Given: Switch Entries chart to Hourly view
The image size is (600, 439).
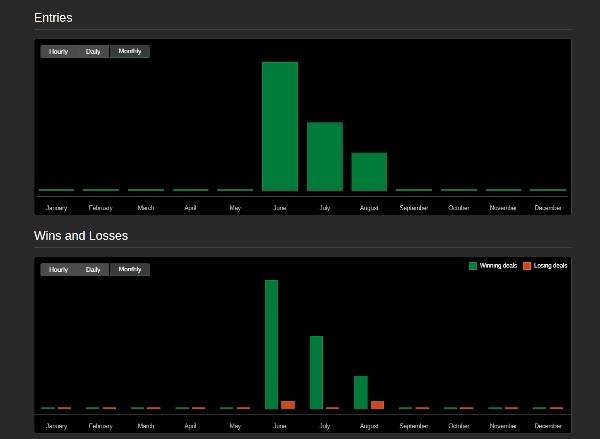Looking at the screenshot, I should tap(58, 51).
